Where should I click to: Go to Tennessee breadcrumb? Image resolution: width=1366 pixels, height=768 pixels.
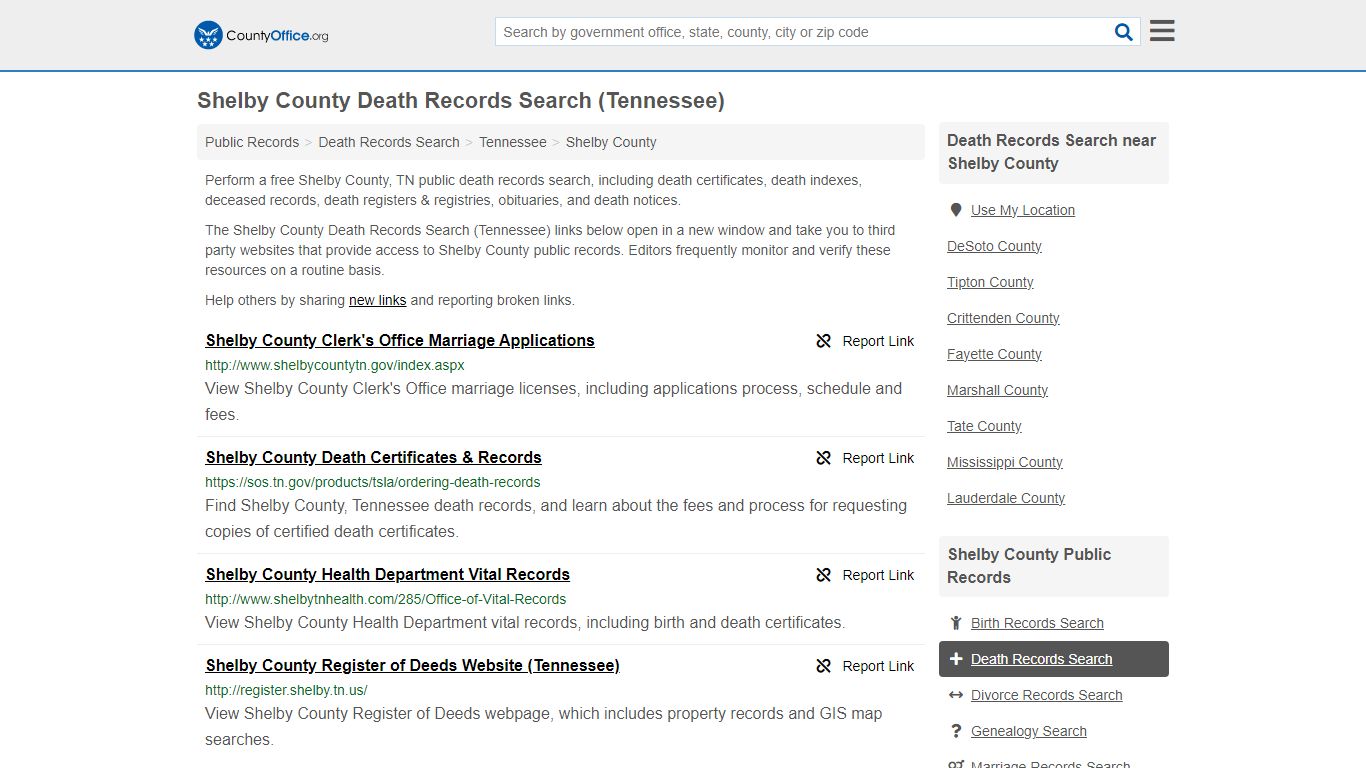click(x=513, y=142)
